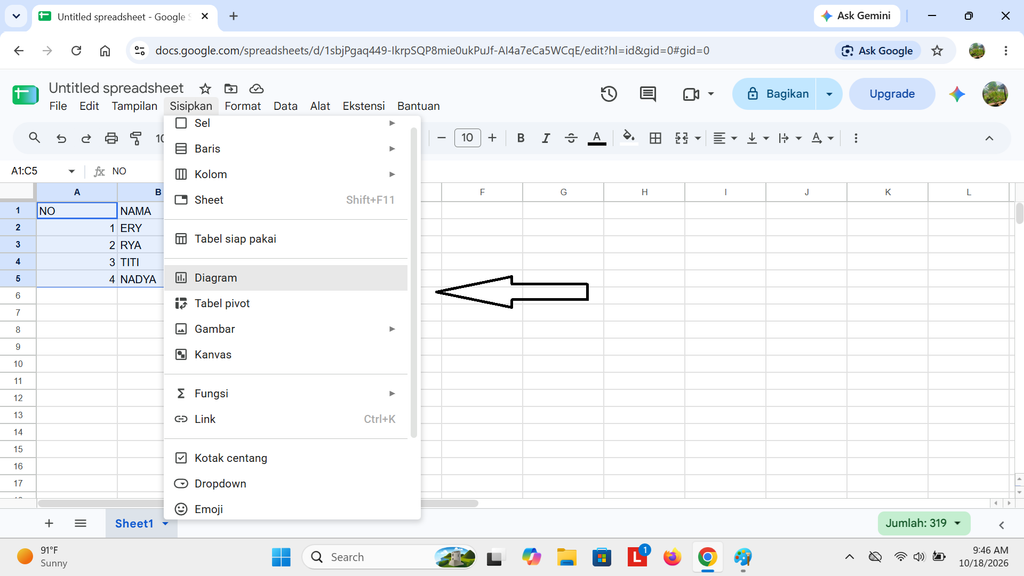Toggle italic formatting
The image size is (1024, 576).
tap(545, 138)
